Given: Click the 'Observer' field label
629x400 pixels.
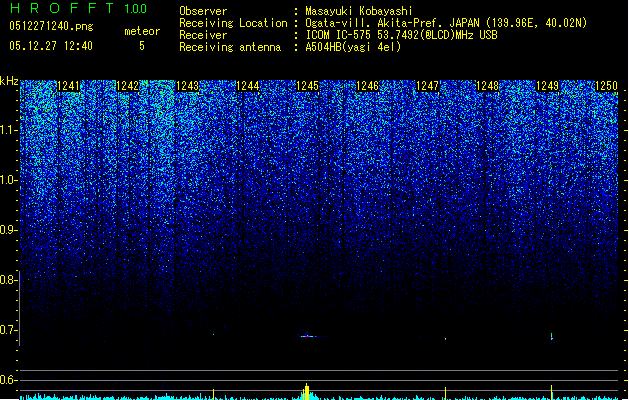Looking at the screenshot, I should click(x=203, y=11).
